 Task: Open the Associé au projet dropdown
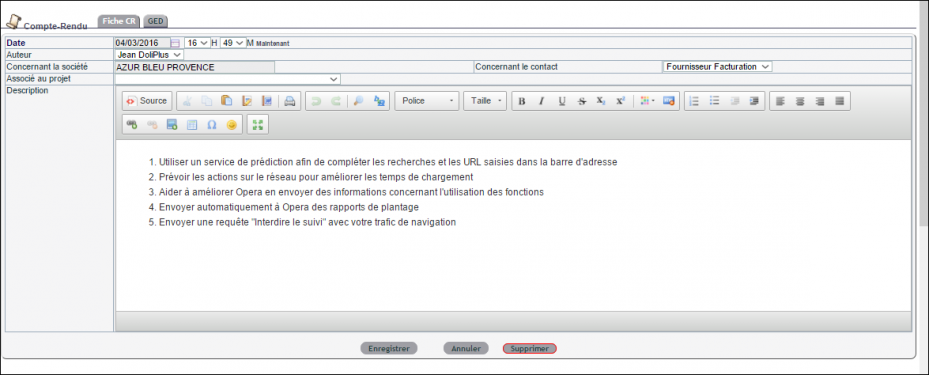(228, 79)
